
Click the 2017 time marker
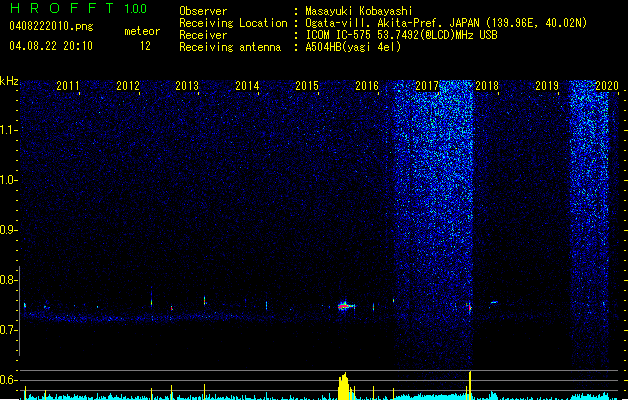[427, 86]
